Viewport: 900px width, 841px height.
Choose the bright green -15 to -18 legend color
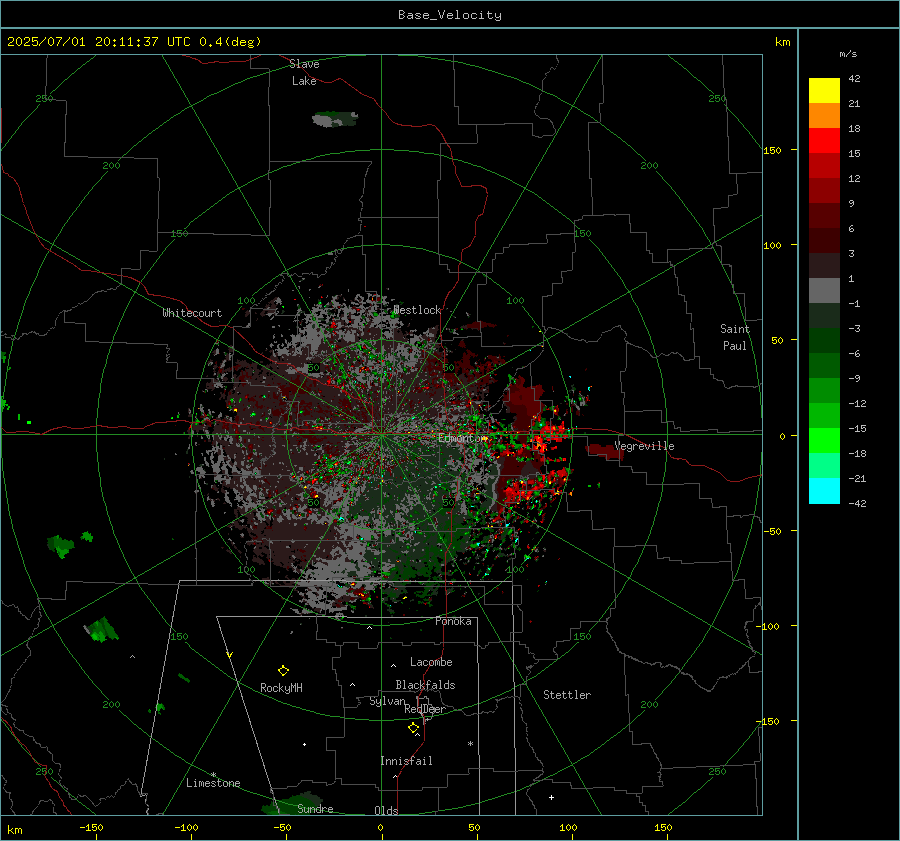(x=824, y=441)
